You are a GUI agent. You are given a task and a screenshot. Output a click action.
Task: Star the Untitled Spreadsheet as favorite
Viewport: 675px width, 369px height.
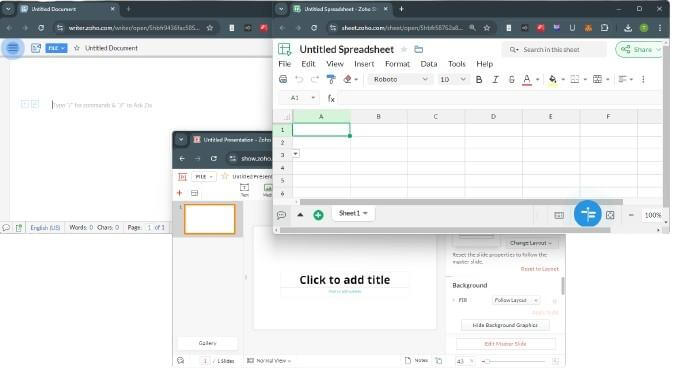[404, 50]
